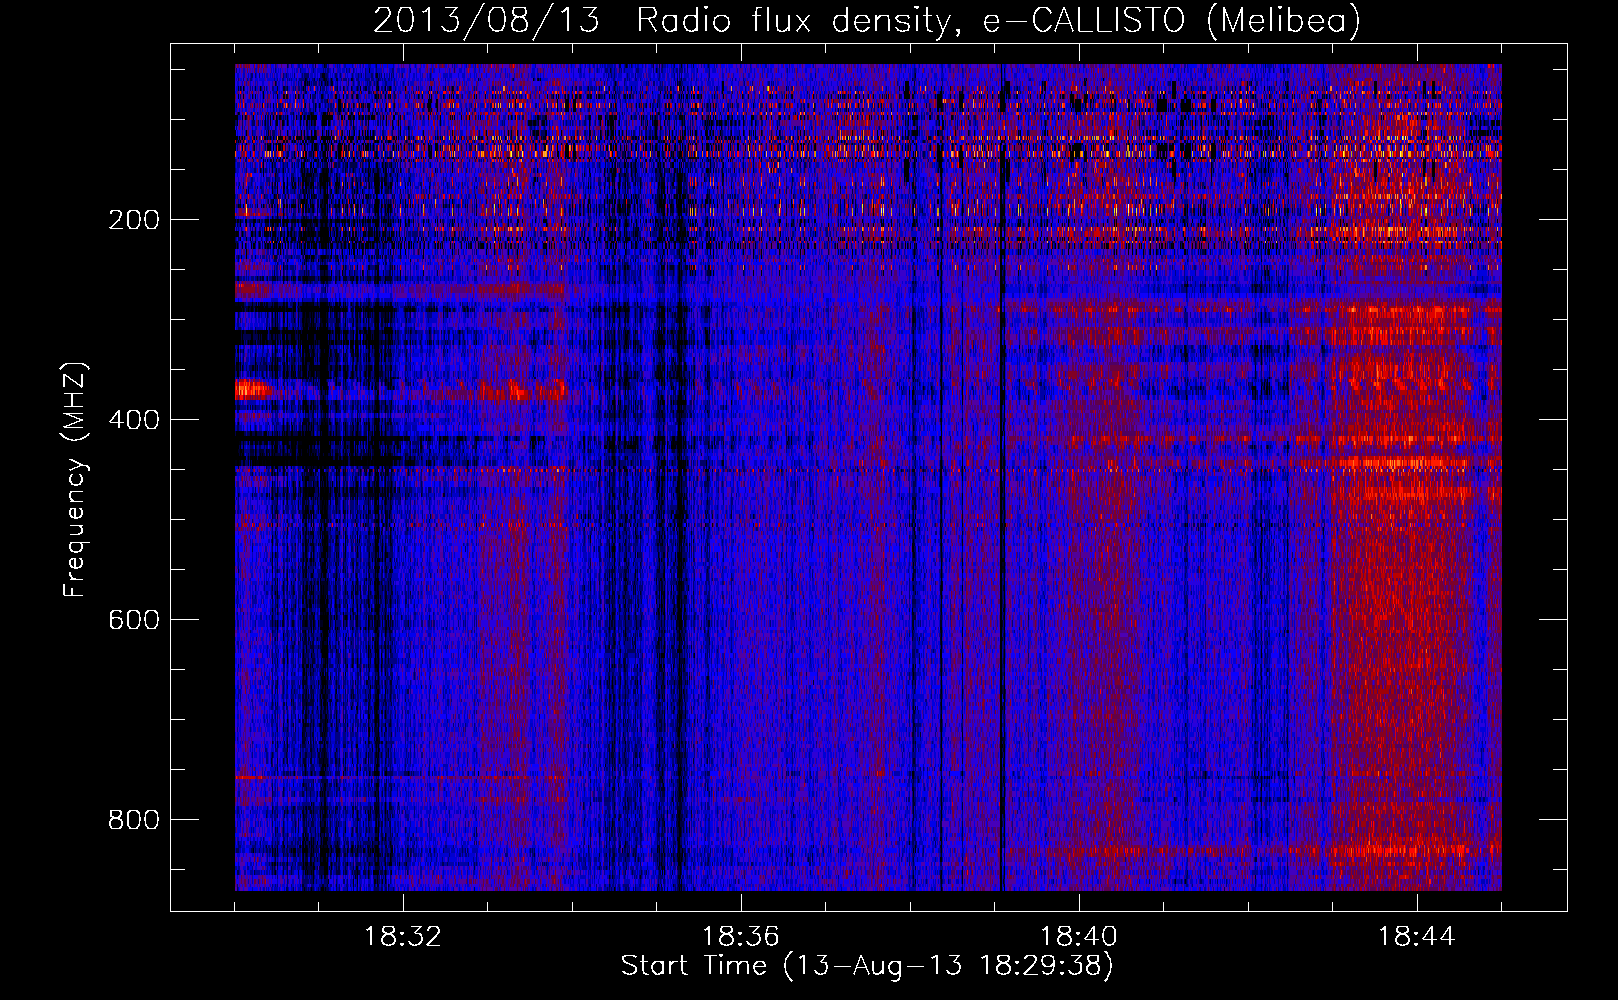1618x1000 pixels.
Task: Click the 18:40 time tick label
Action: (1079, 937)
